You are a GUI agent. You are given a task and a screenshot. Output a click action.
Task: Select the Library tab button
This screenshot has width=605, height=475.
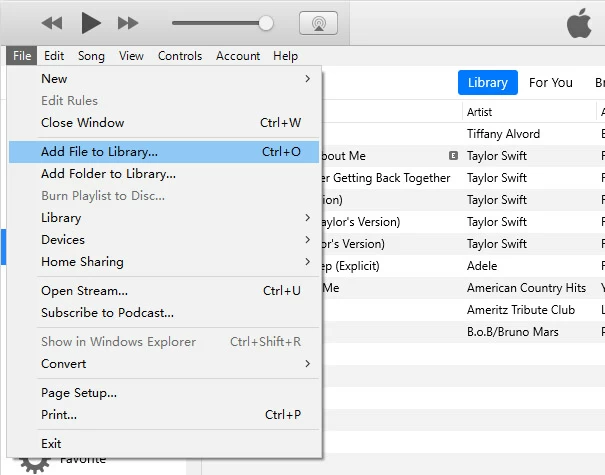pos(487,82)
